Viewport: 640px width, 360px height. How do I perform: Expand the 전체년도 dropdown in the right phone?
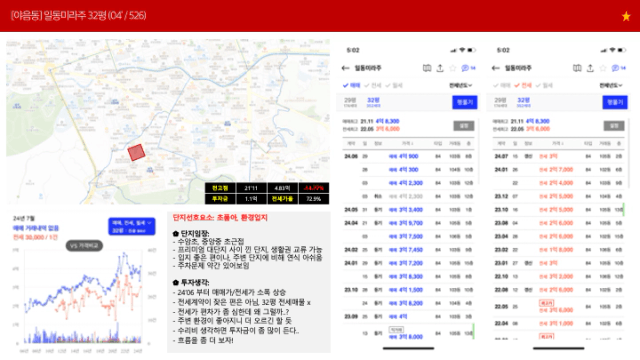pos(611,85)
